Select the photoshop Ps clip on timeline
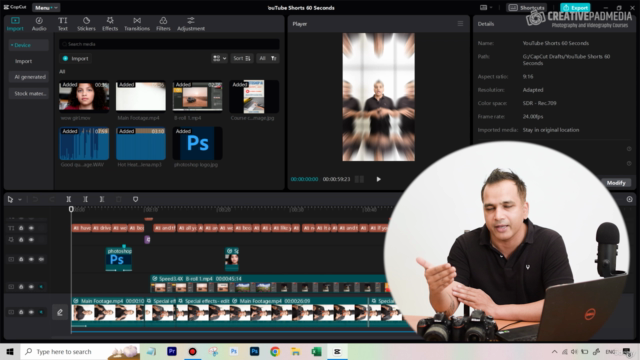 [118, 259]
